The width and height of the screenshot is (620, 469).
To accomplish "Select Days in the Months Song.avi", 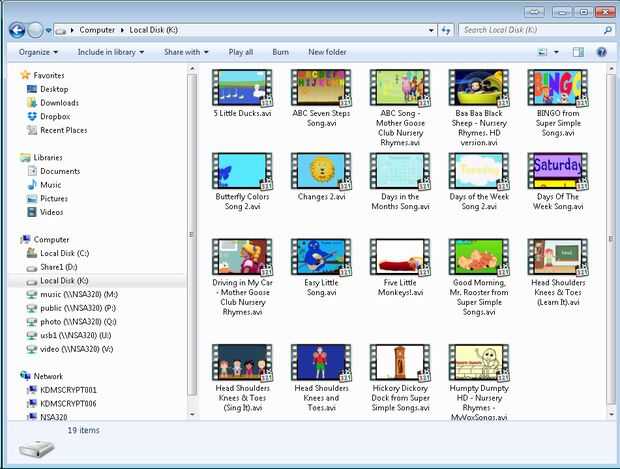I will [x=400, y=182].
